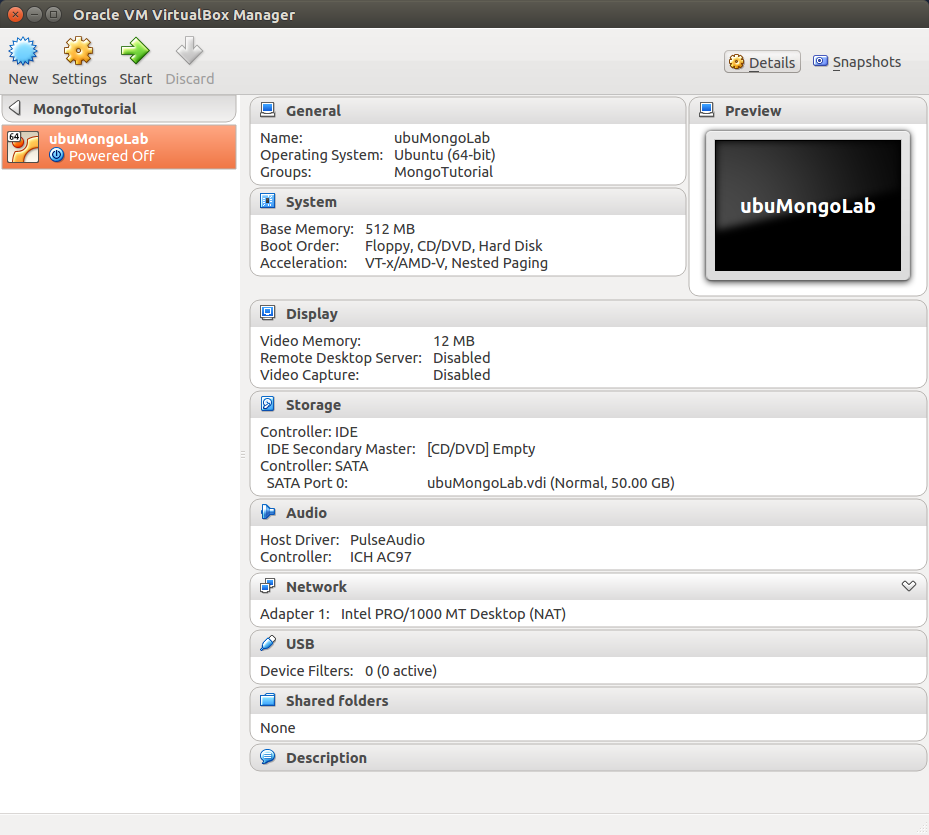
Task: Open USB settings via its header title
Action: (300, 644)
